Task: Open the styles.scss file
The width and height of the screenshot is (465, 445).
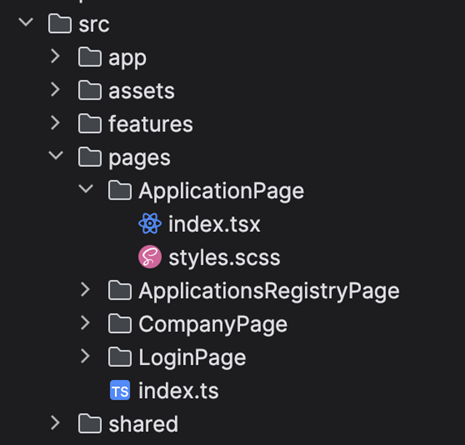Action: [x=224, y=258]
